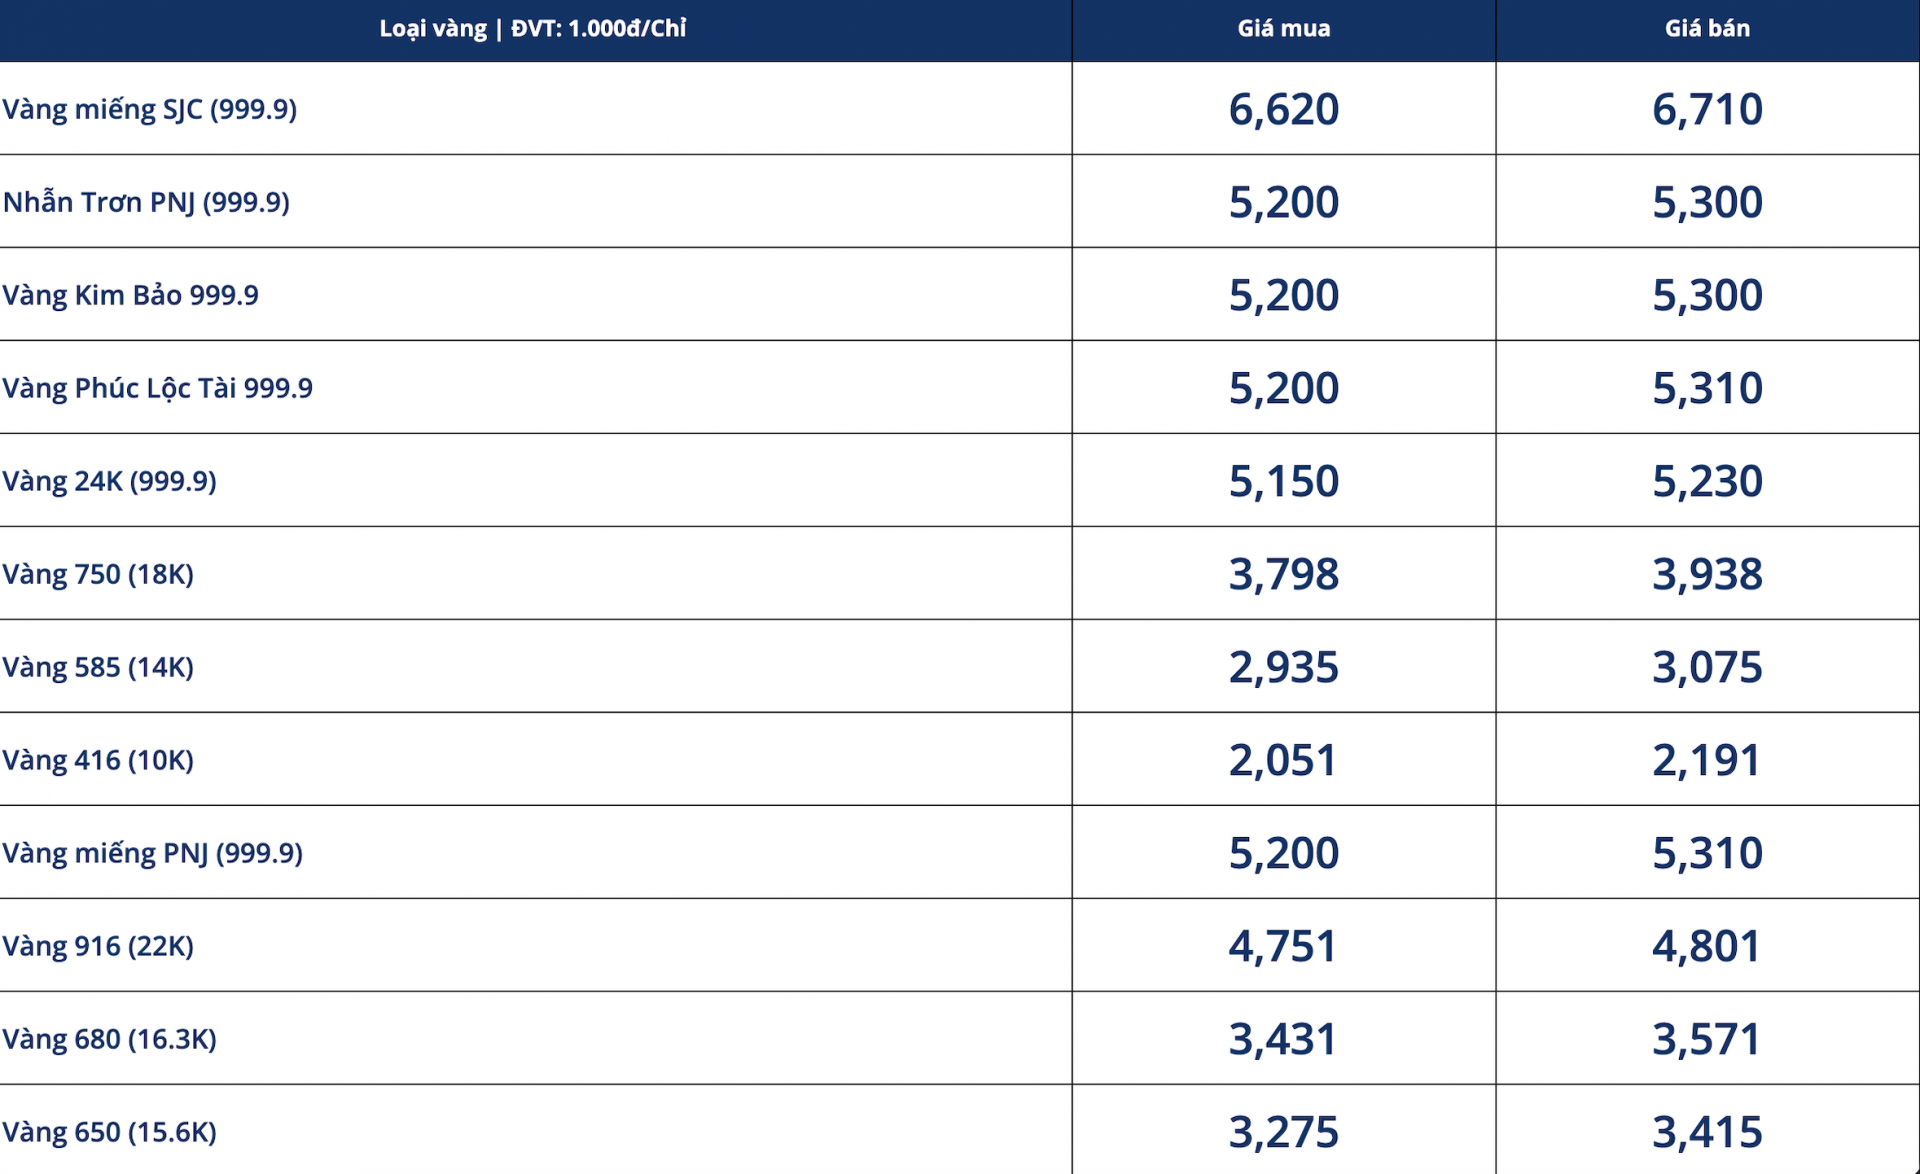1920x1174 pixels.
Task: Click the sell price 5,230
Action: (x=1707, y=481)
